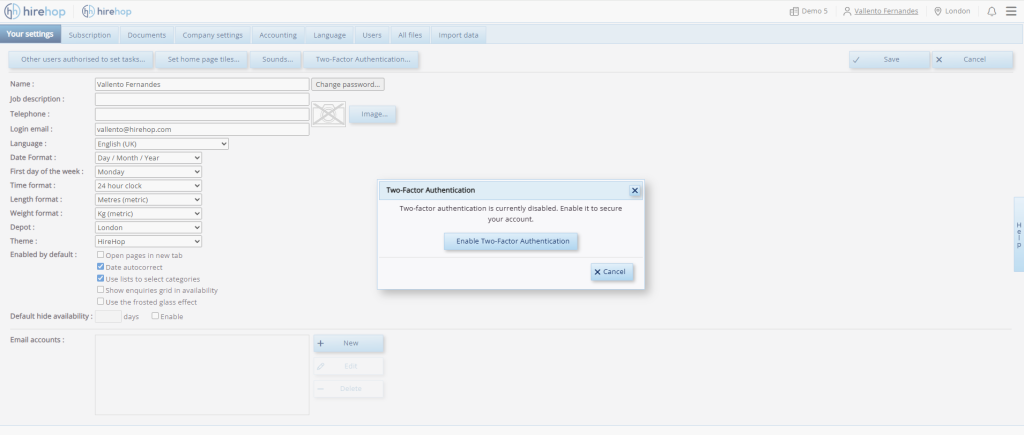Viewport: 1024px width, 435px height.
Task: Click Cancel in the Two-Factor dialog
Action: 612,272
